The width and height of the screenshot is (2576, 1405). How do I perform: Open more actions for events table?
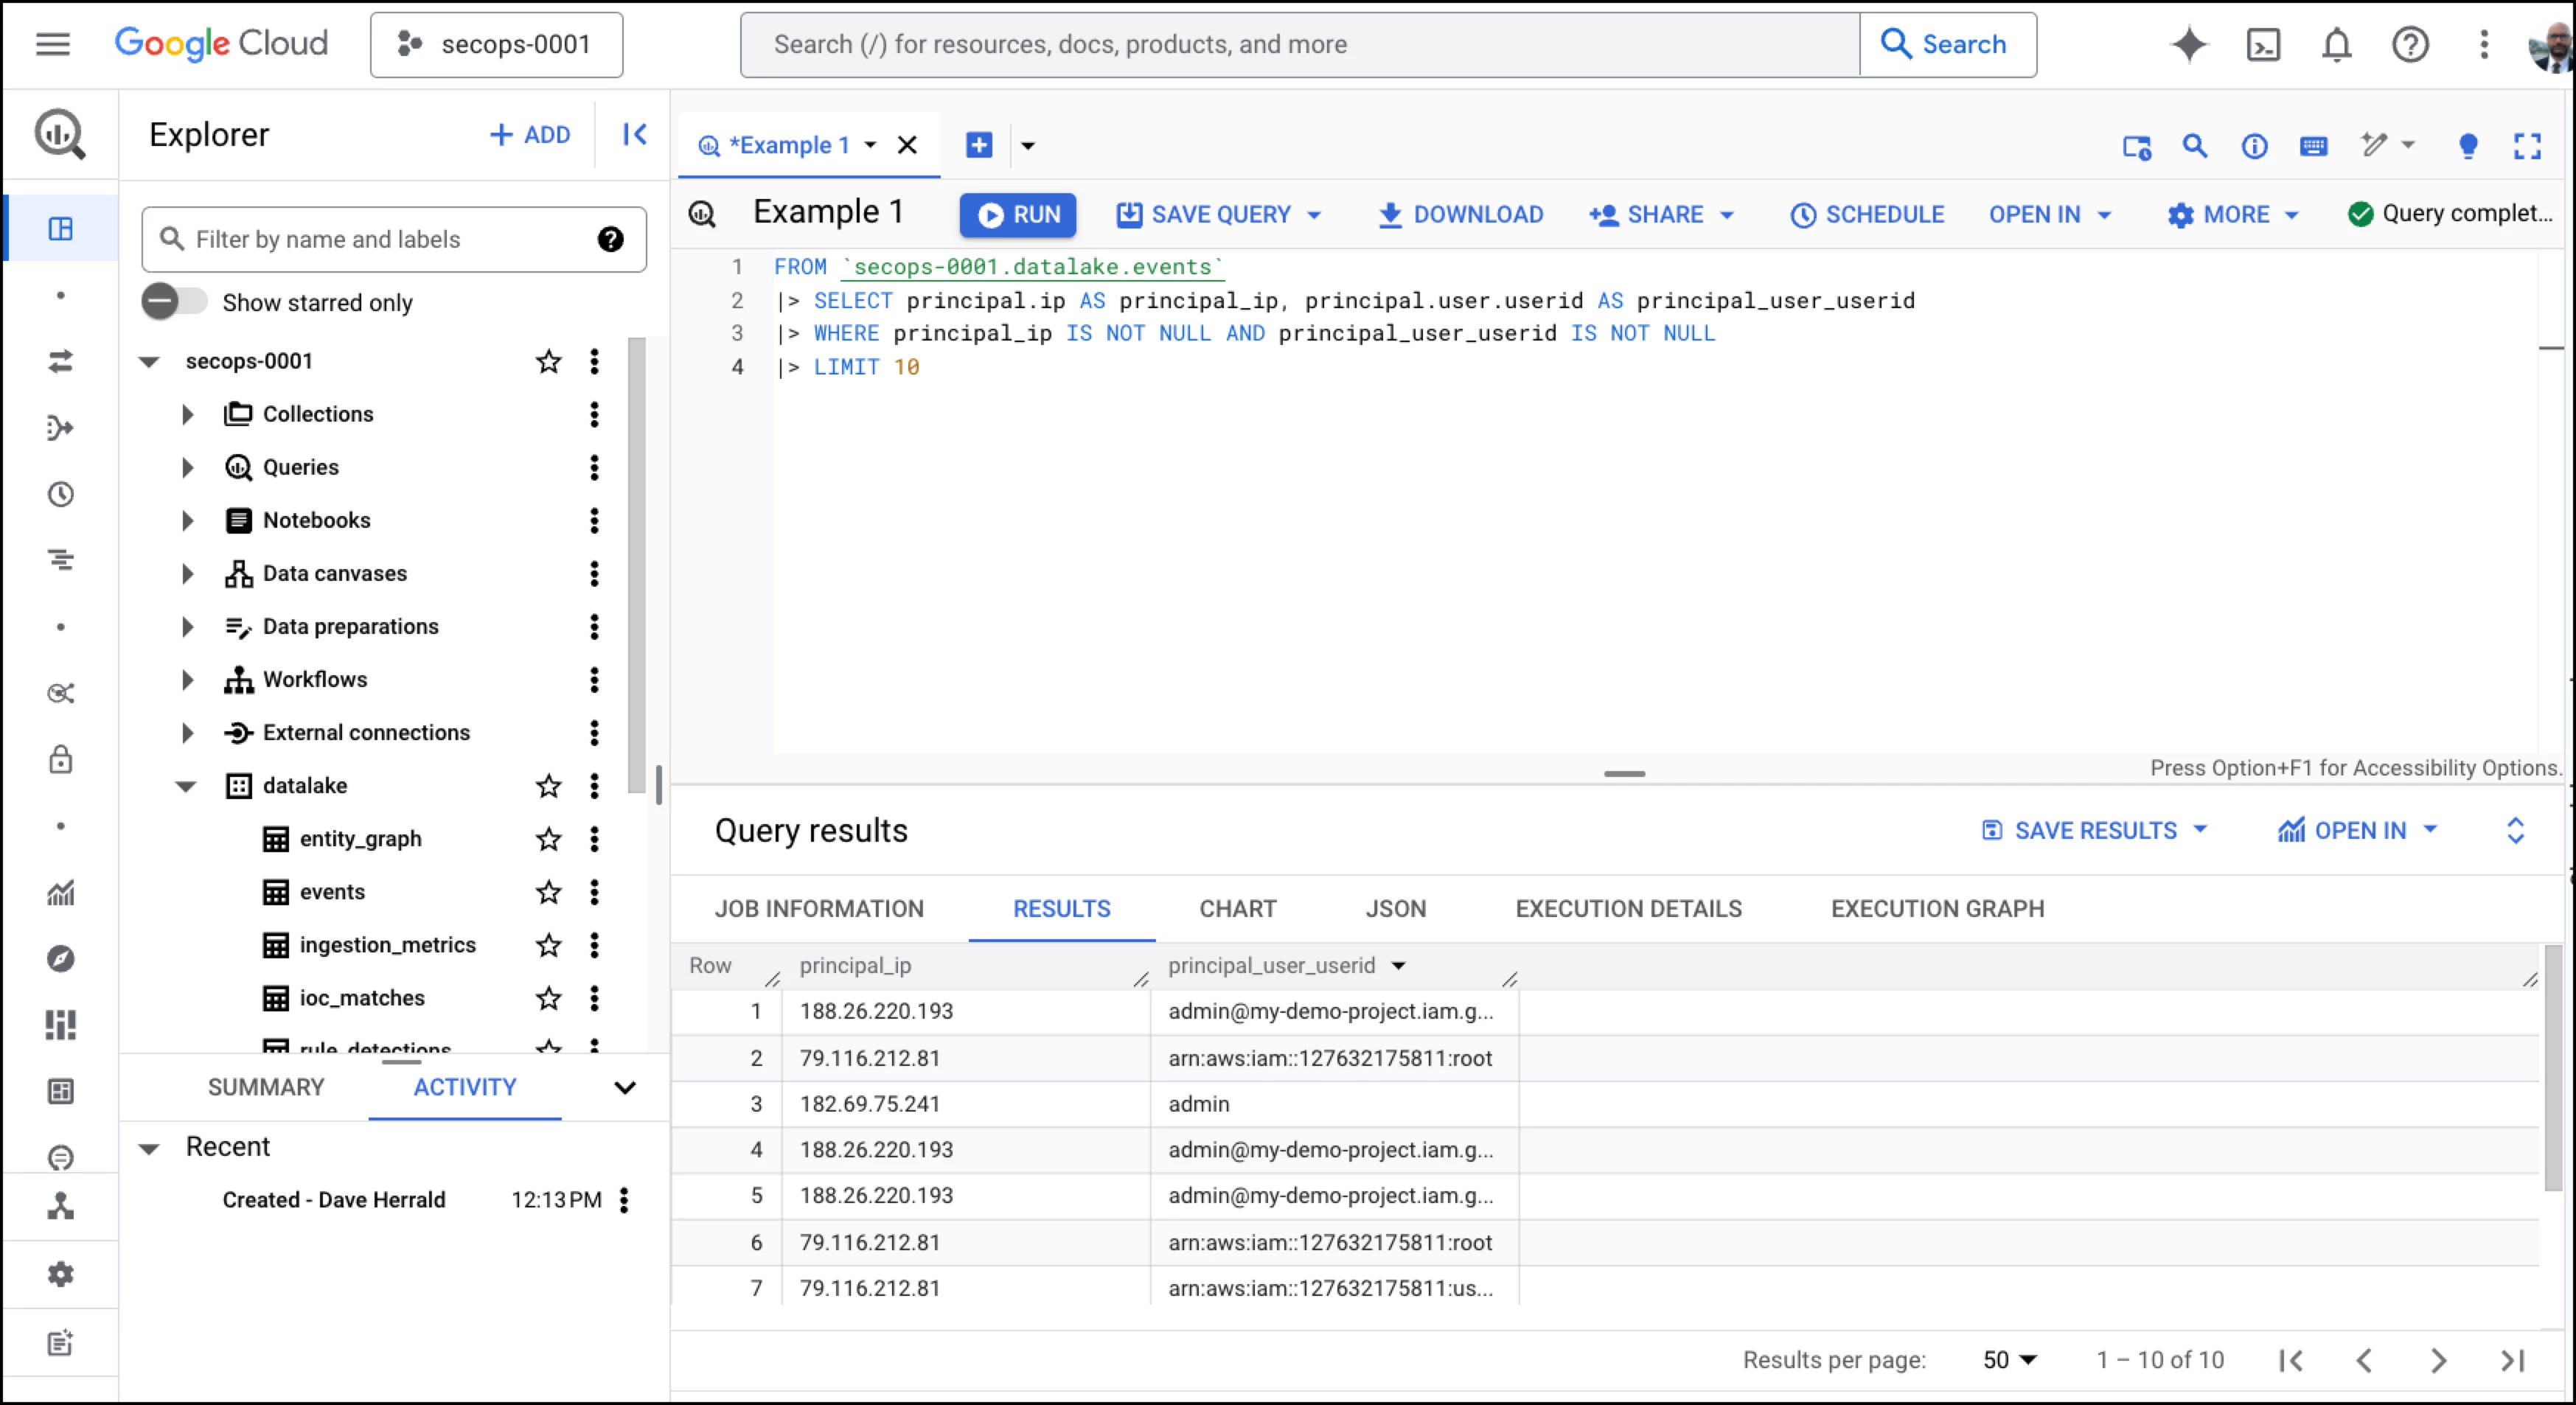tap(594, 892)
